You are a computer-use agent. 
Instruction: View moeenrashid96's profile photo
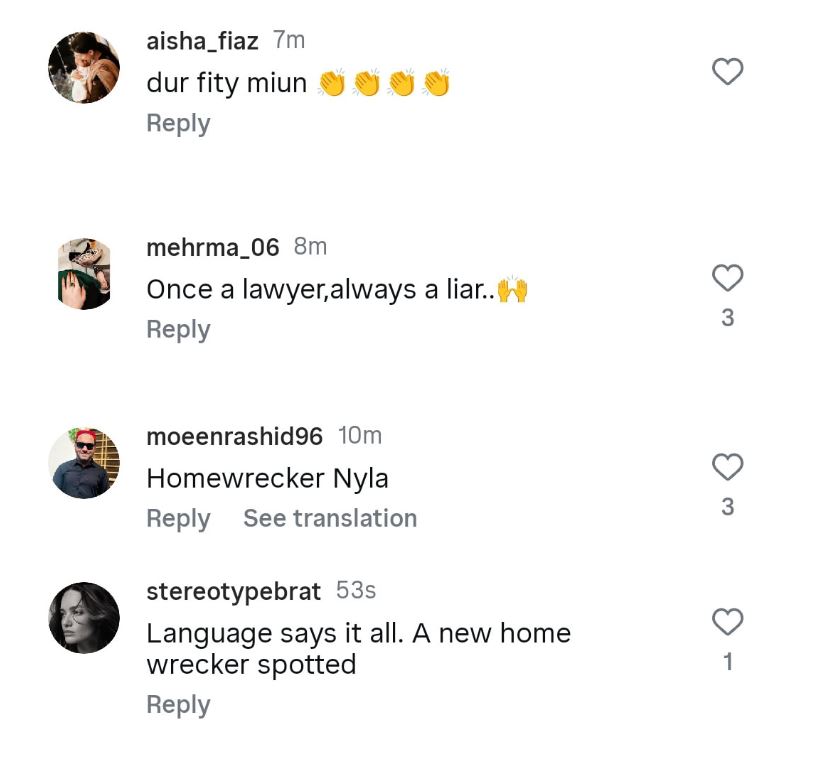point(84,463)
